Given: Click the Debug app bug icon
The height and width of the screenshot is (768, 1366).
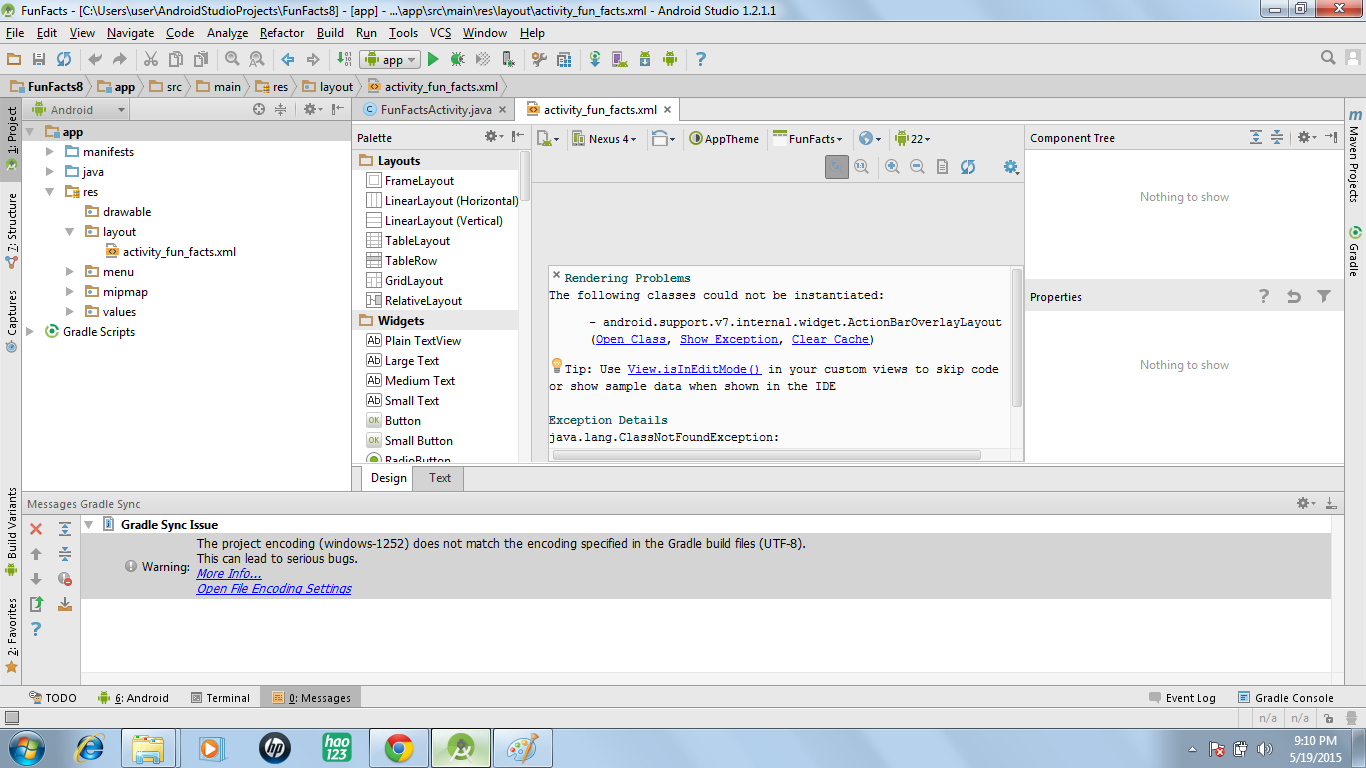Looking at the screenshot, I should pos(458,60).
